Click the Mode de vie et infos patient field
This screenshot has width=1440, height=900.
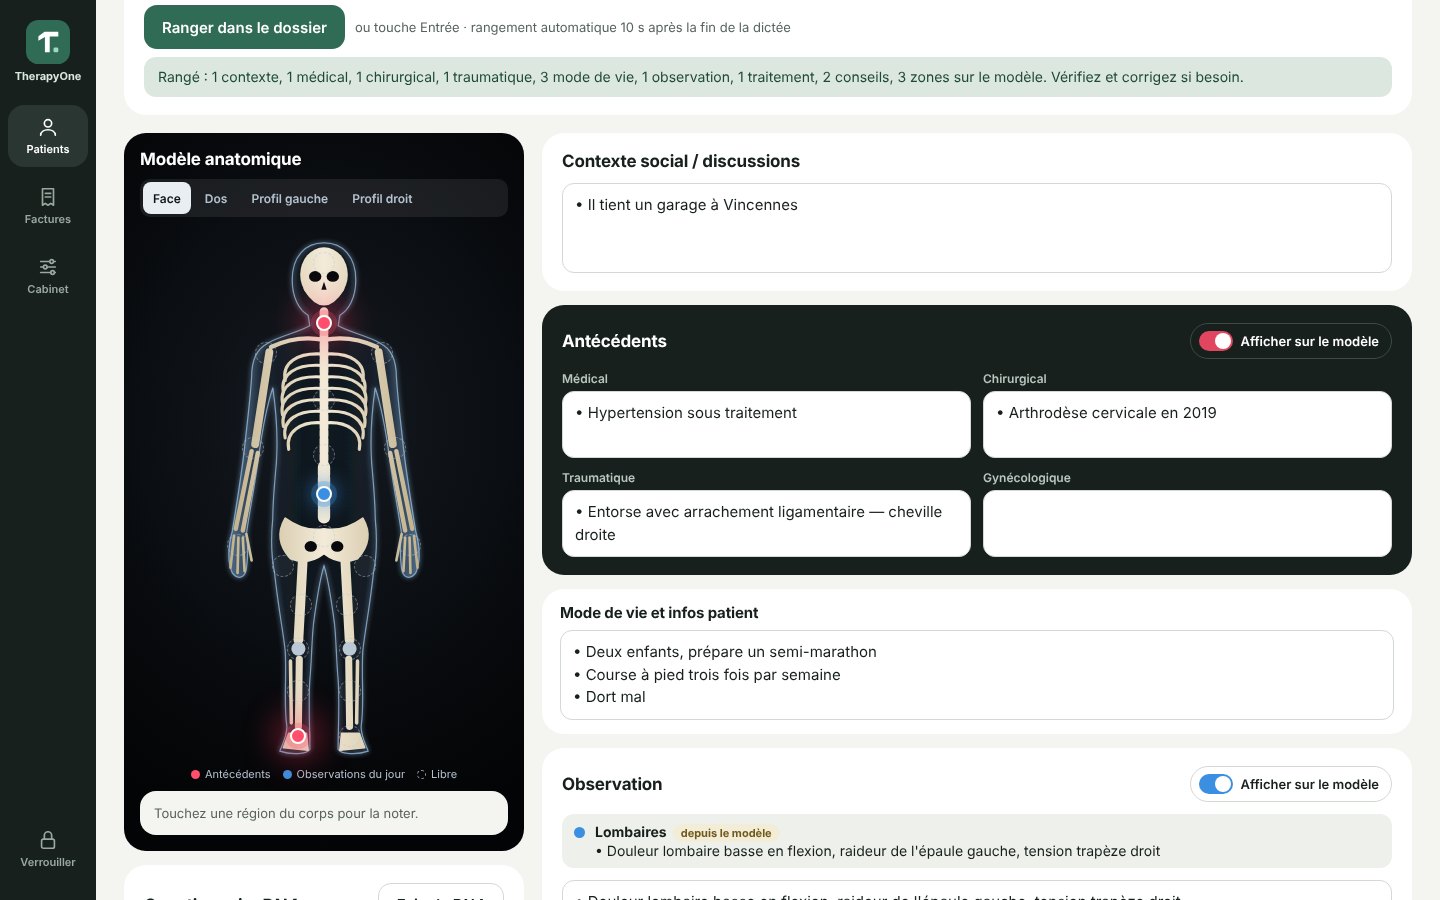coord(977,675)
